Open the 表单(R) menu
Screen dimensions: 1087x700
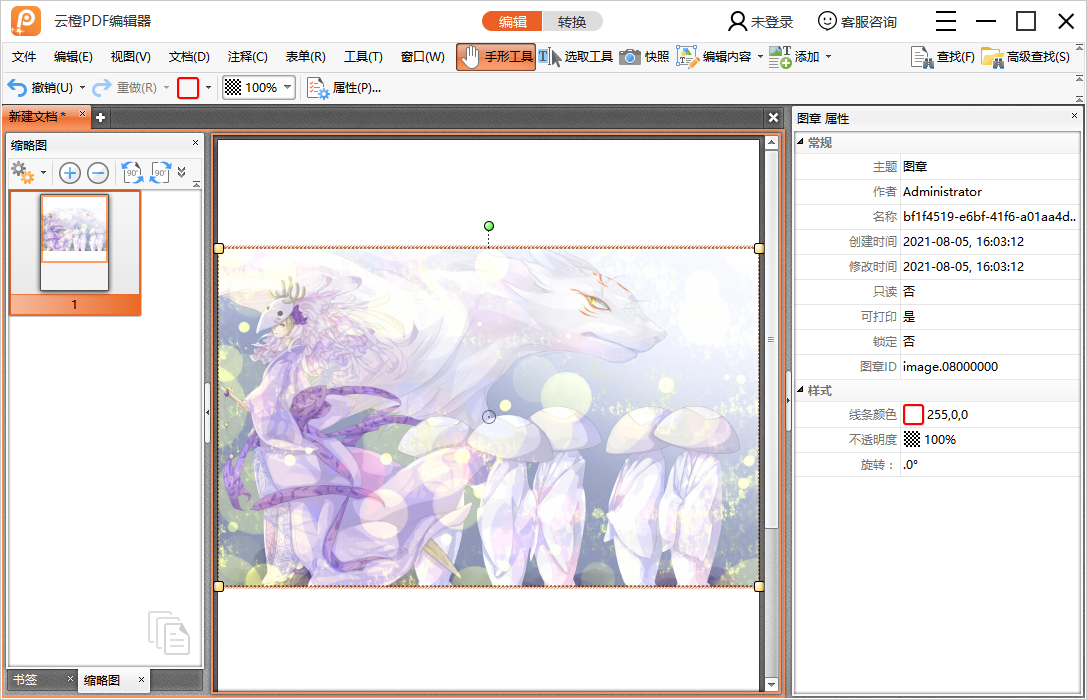coord(306,57)
